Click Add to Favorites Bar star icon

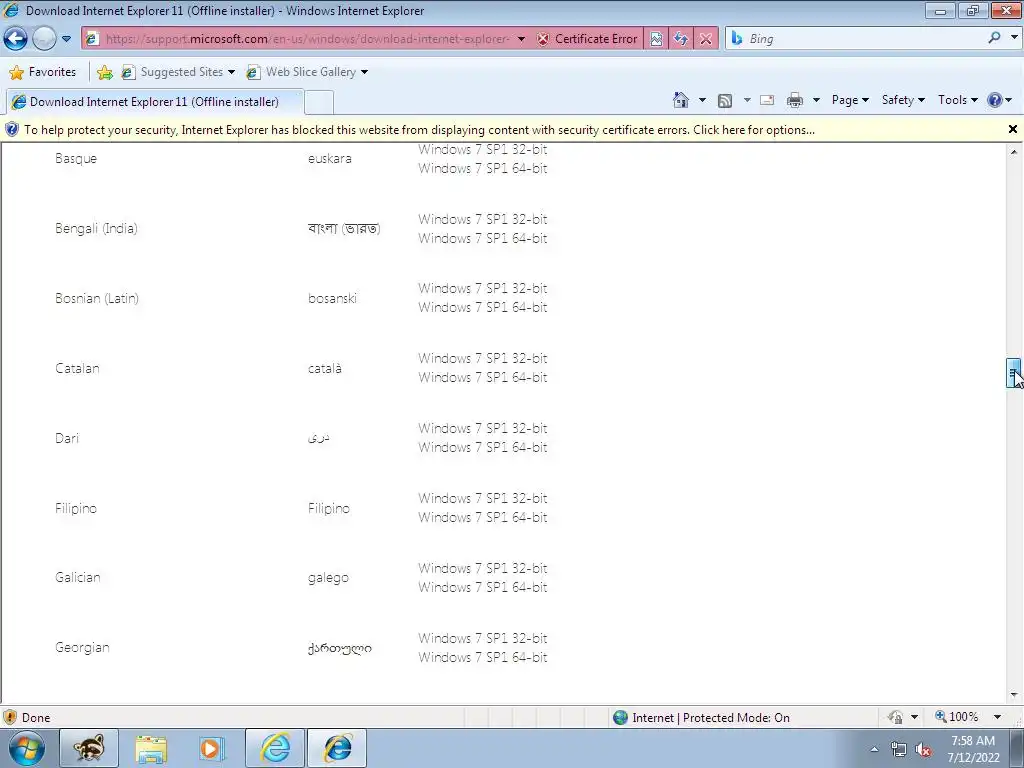pos(104,72)
